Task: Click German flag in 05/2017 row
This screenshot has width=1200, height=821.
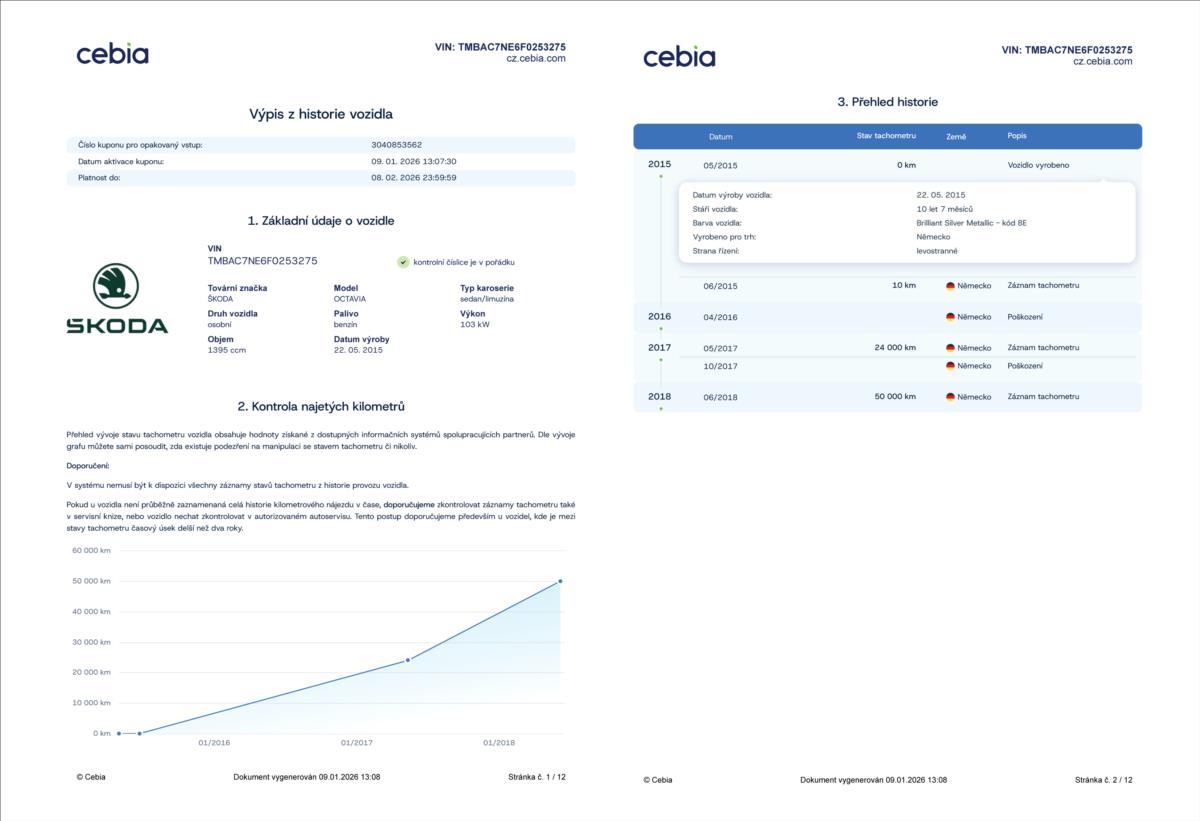Action: (x=950, y=348)
